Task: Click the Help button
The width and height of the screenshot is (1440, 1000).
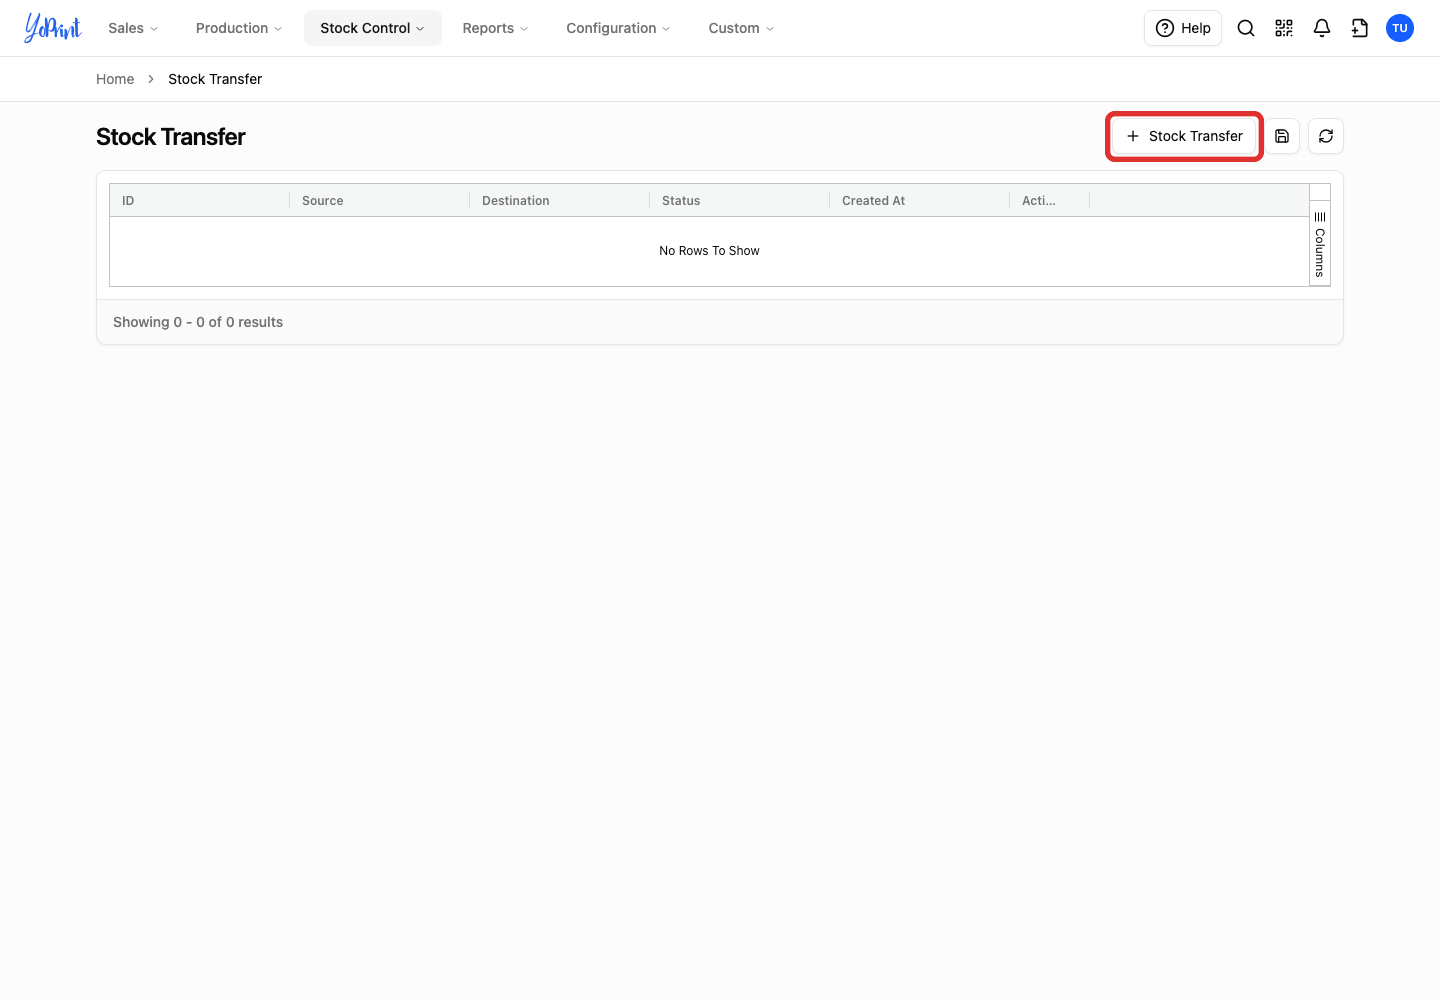Action: 1183,28
